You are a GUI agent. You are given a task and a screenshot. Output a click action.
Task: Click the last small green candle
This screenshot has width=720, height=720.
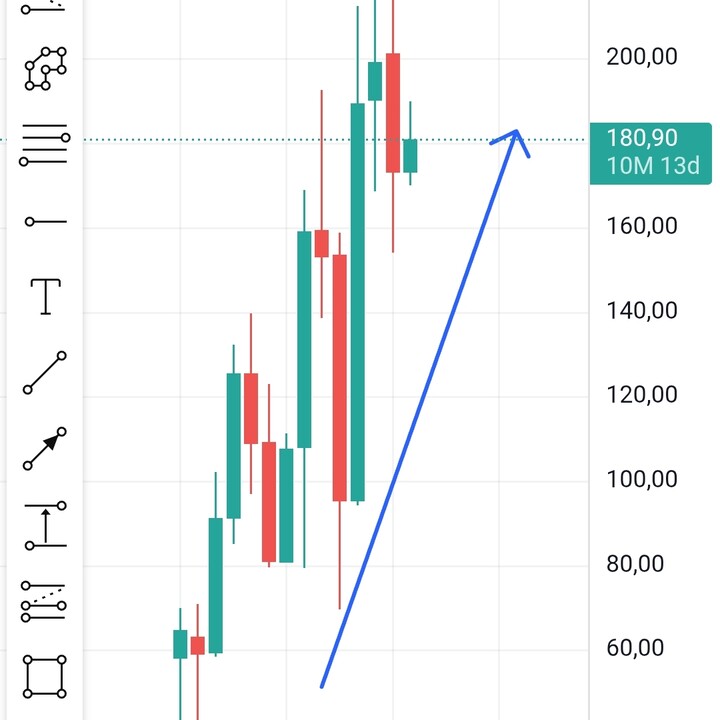(410, 156)
